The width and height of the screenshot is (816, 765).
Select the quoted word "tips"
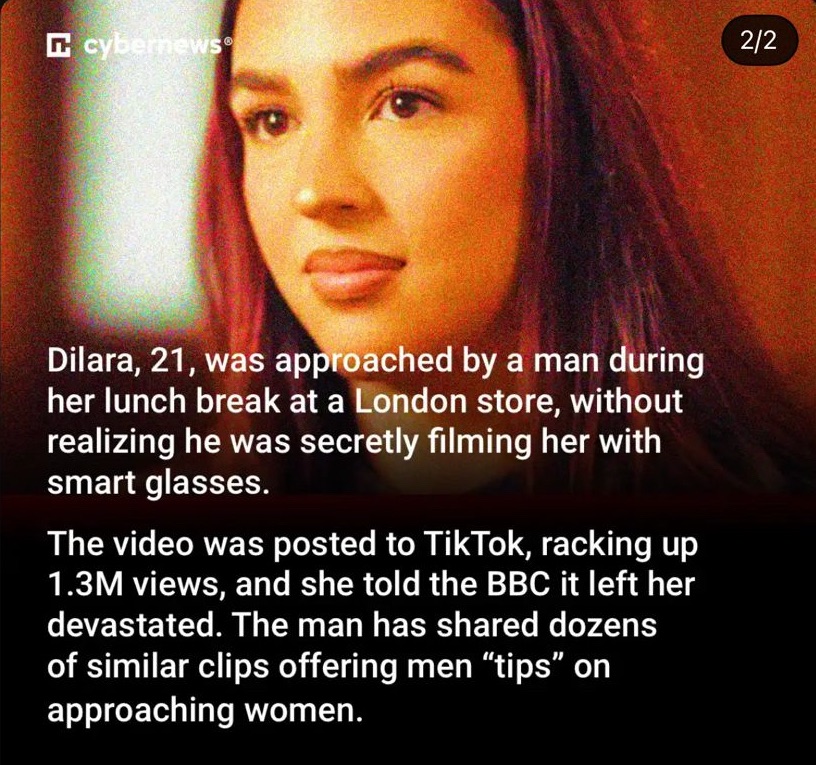522,668
